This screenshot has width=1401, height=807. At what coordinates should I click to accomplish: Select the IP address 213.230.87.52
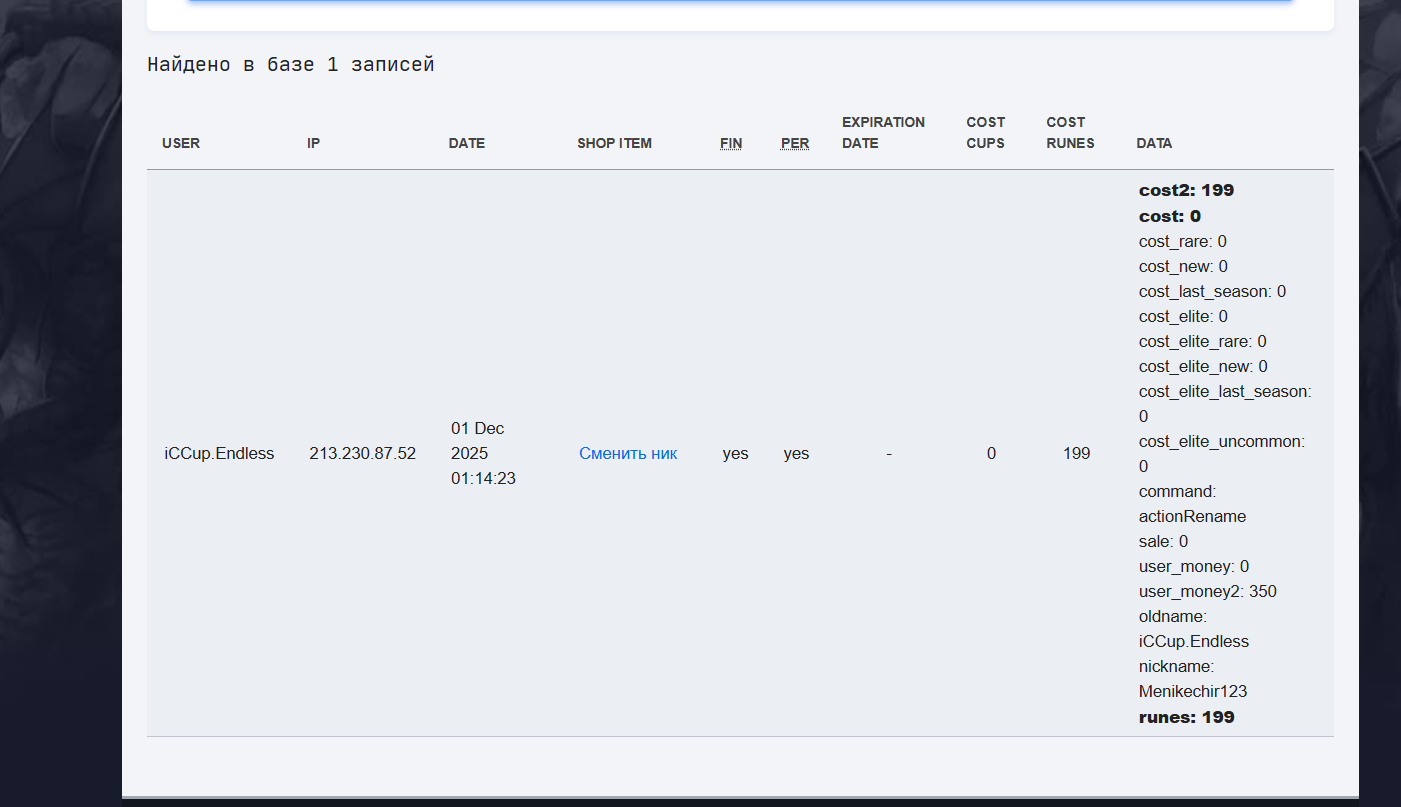[x=362, y=453]
